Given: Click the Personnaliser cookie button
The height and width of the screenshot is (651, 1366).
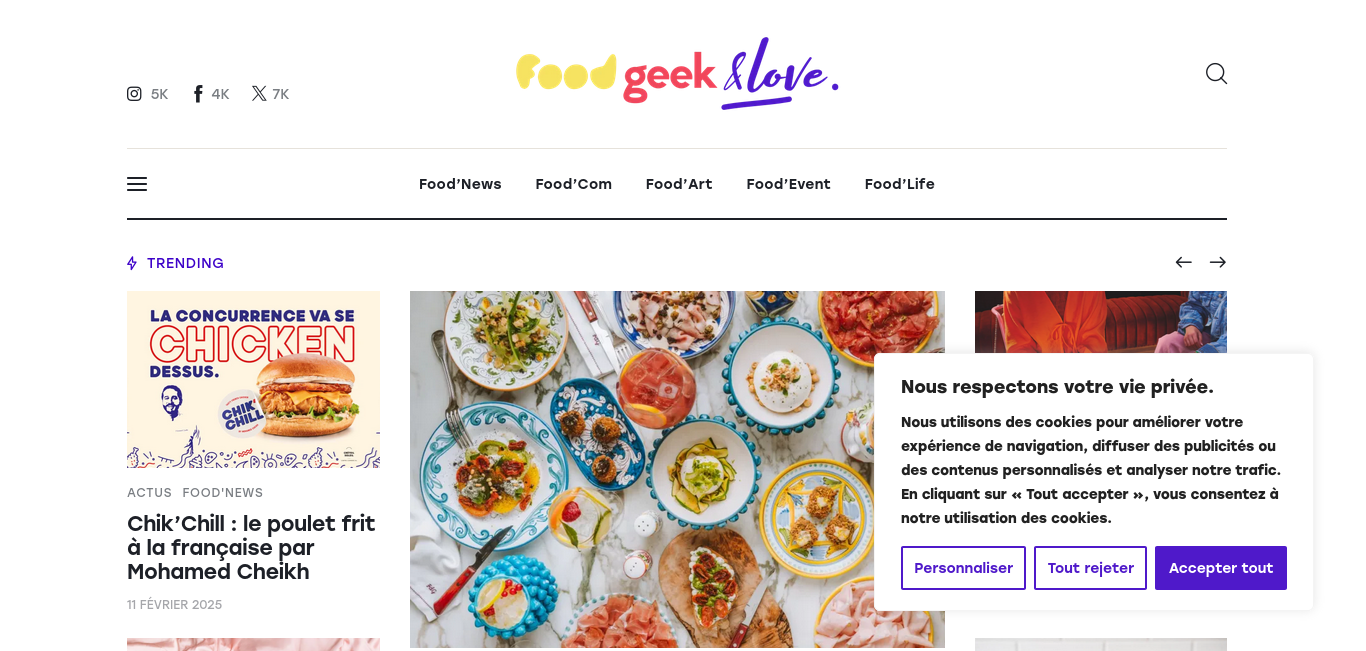Looking at the screenshot, I should tap(963, 568).
